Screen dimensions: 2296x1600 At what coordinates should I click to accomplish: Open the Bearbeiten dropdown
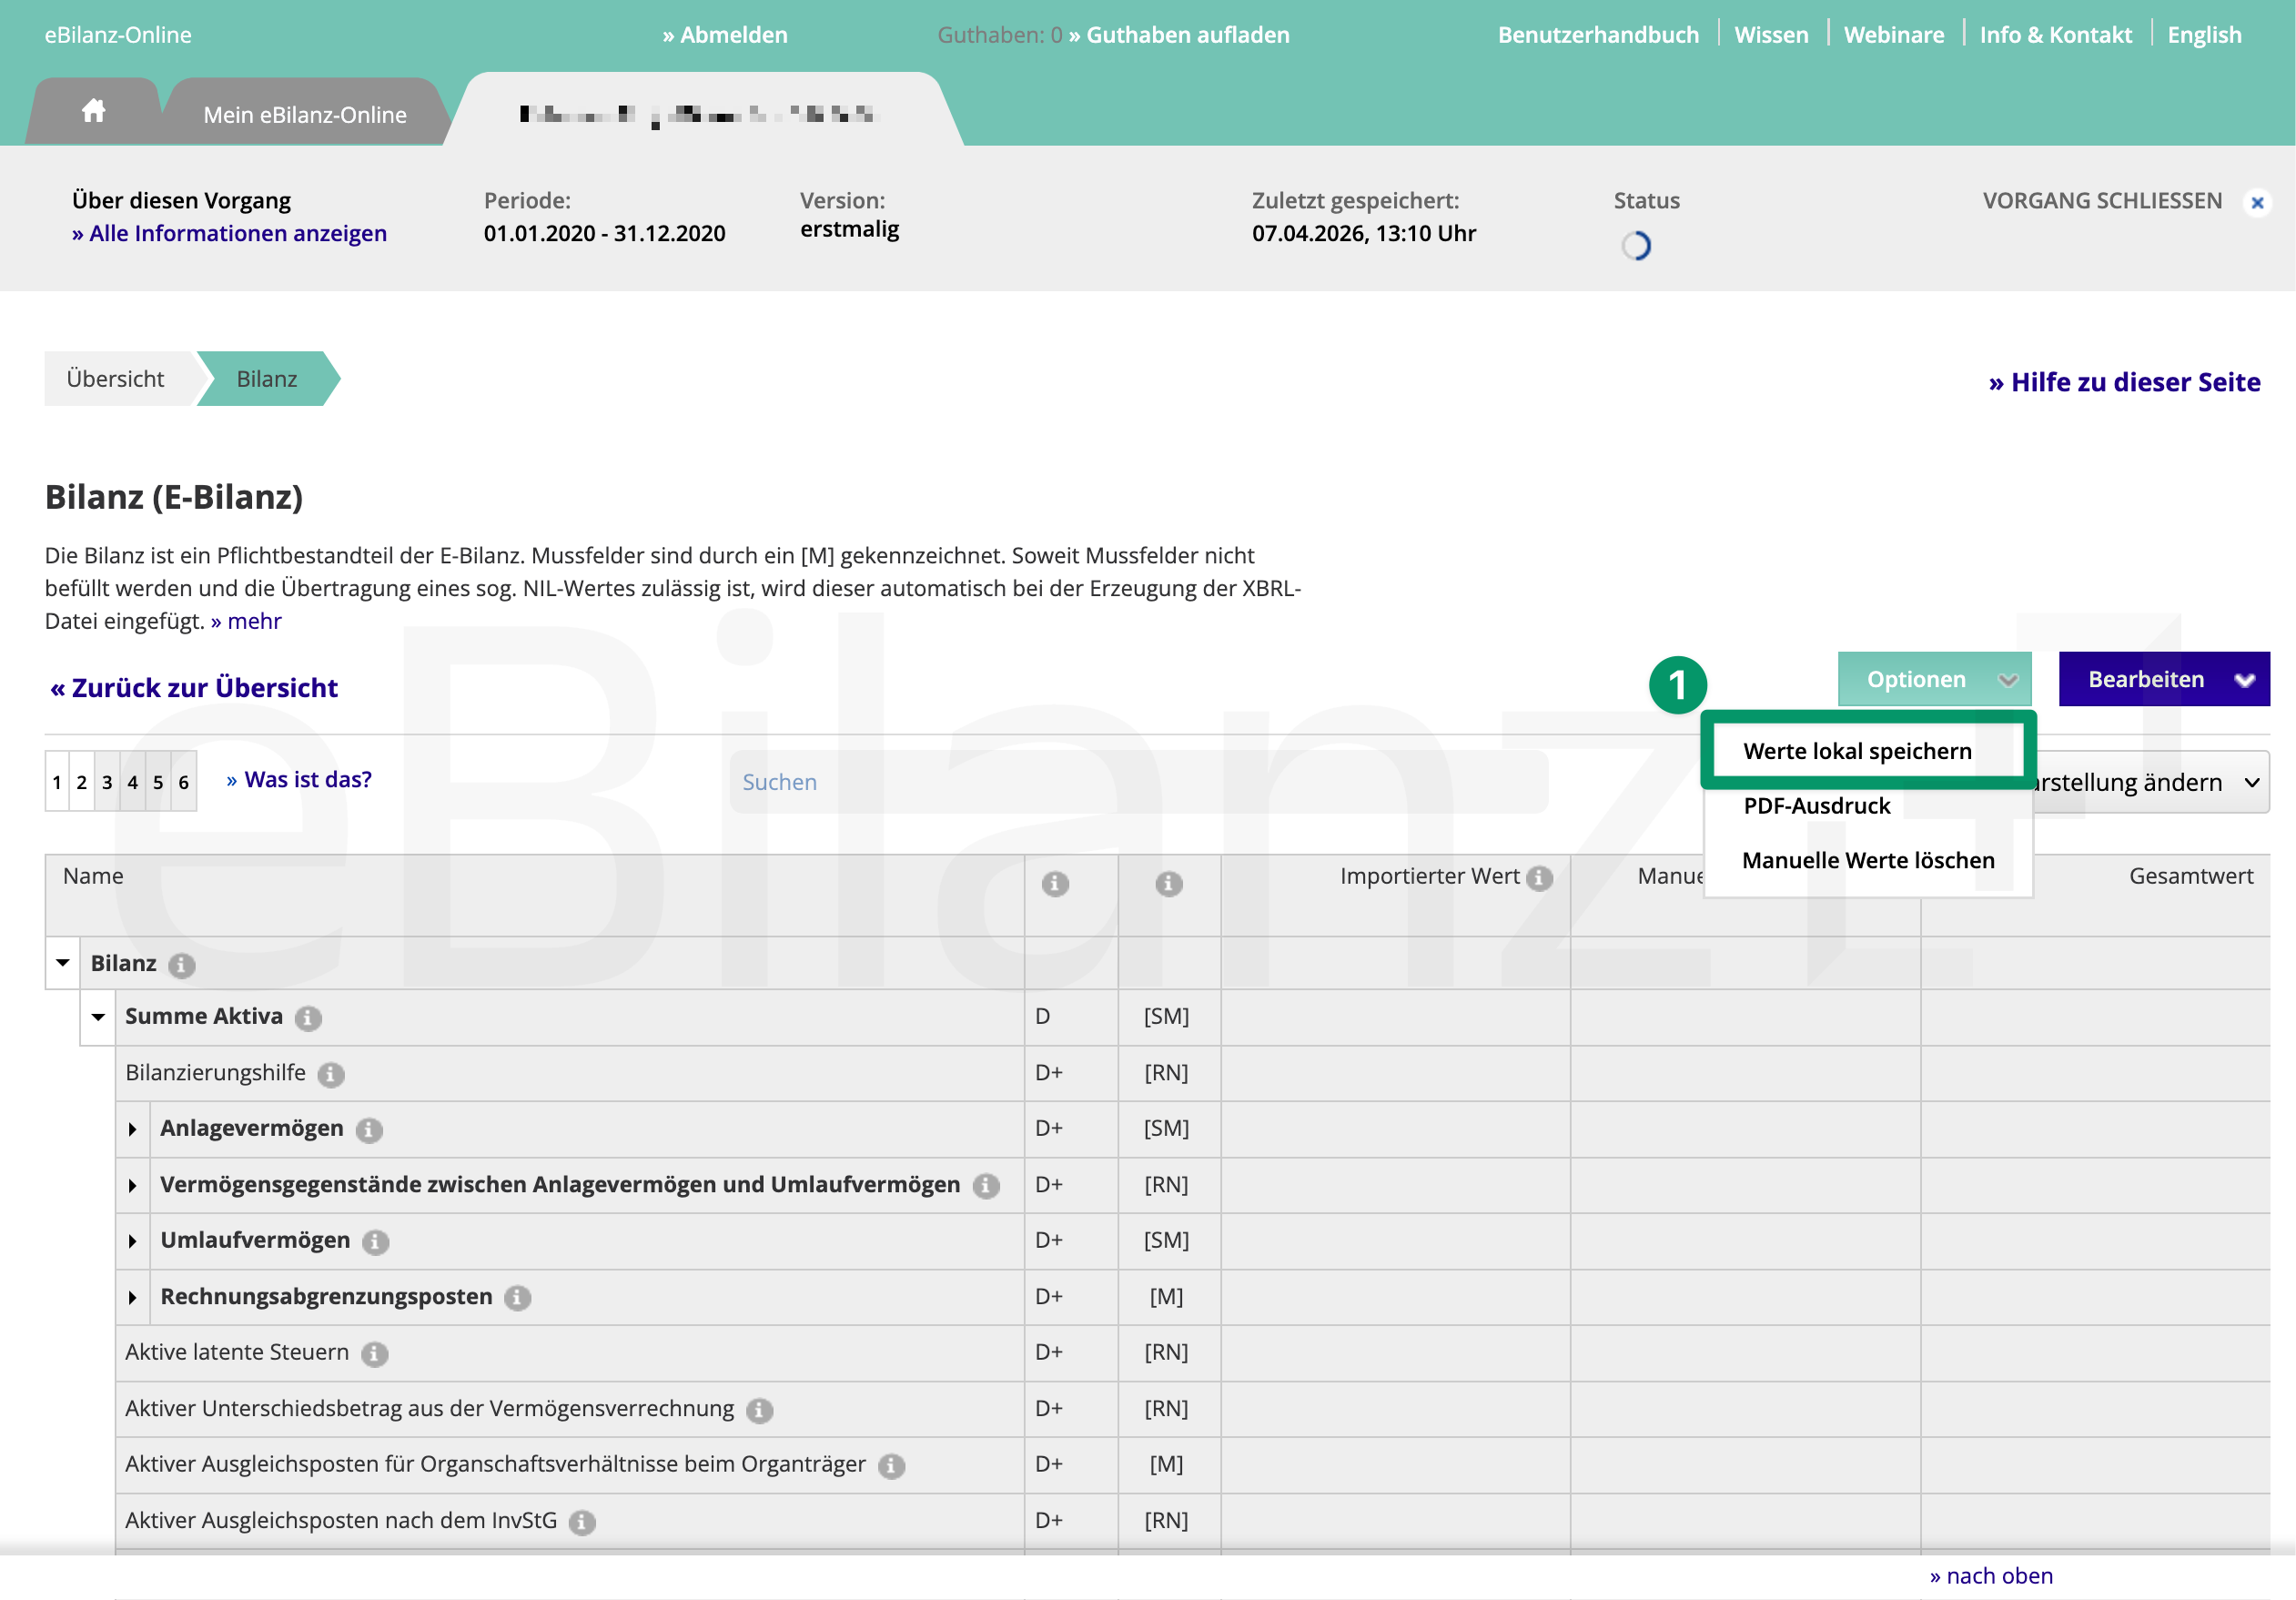[2164, 680]
